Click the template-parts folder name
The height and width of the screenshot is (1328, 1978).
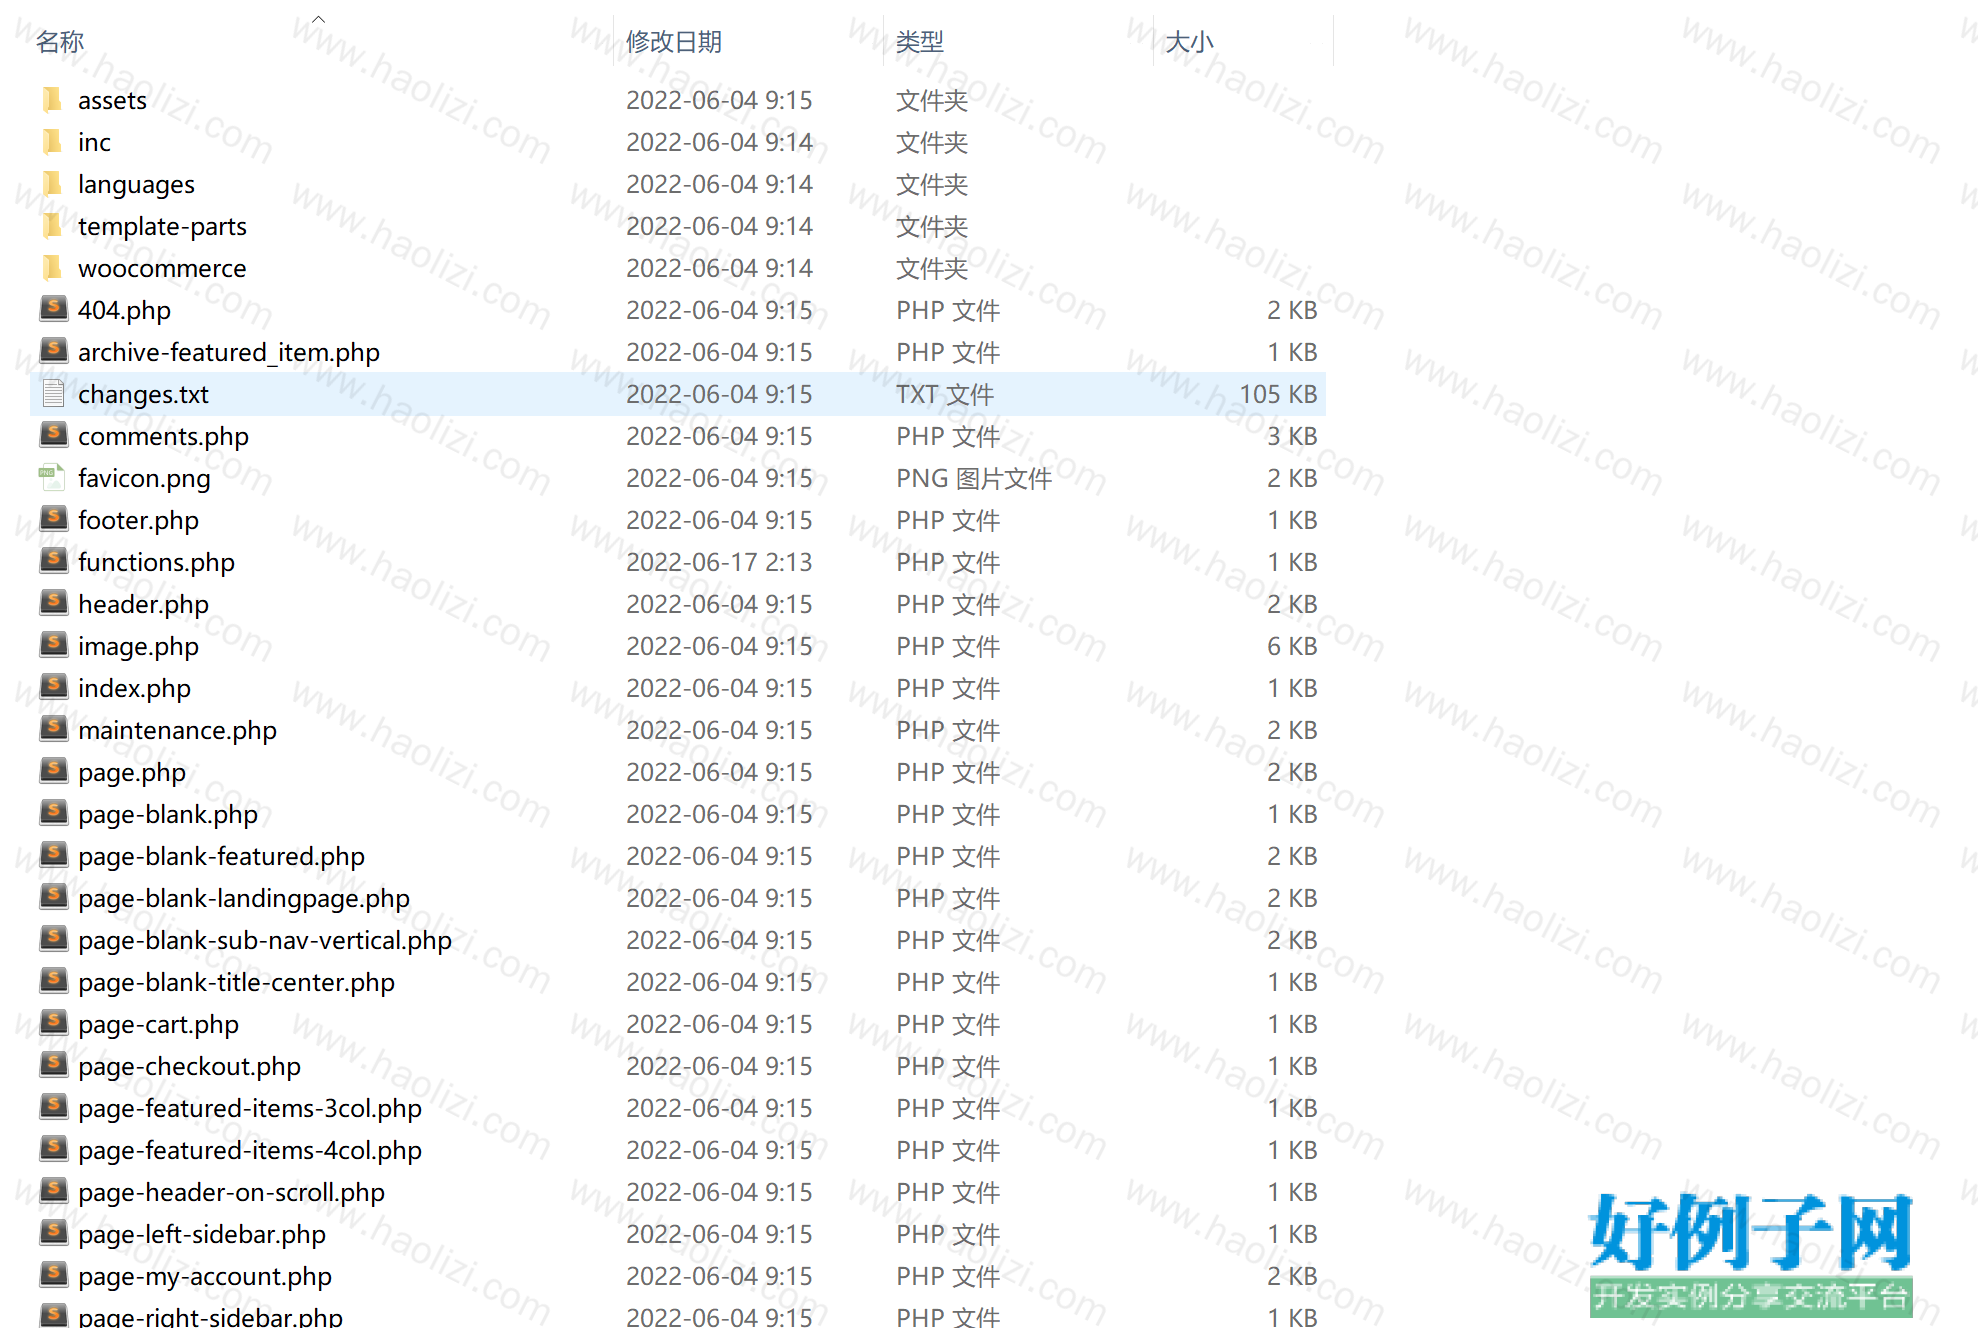click(162, 226)
